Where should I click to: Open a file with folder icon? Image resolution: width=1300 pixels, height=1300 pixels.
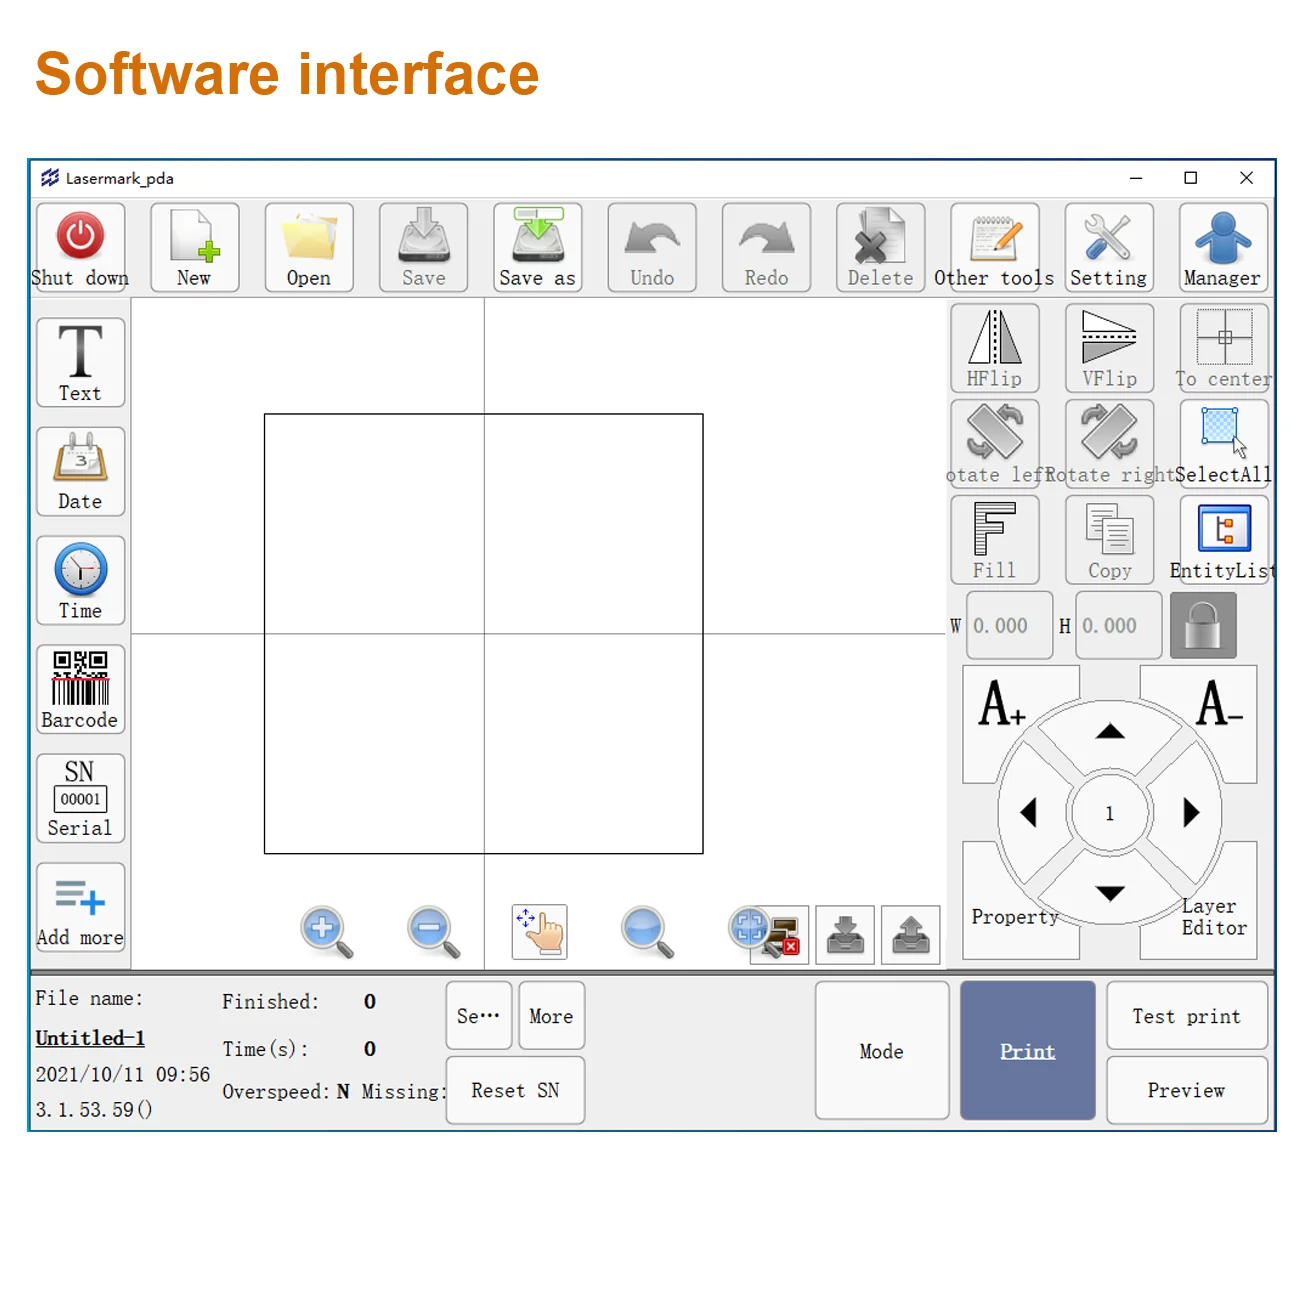click(309, 248)
